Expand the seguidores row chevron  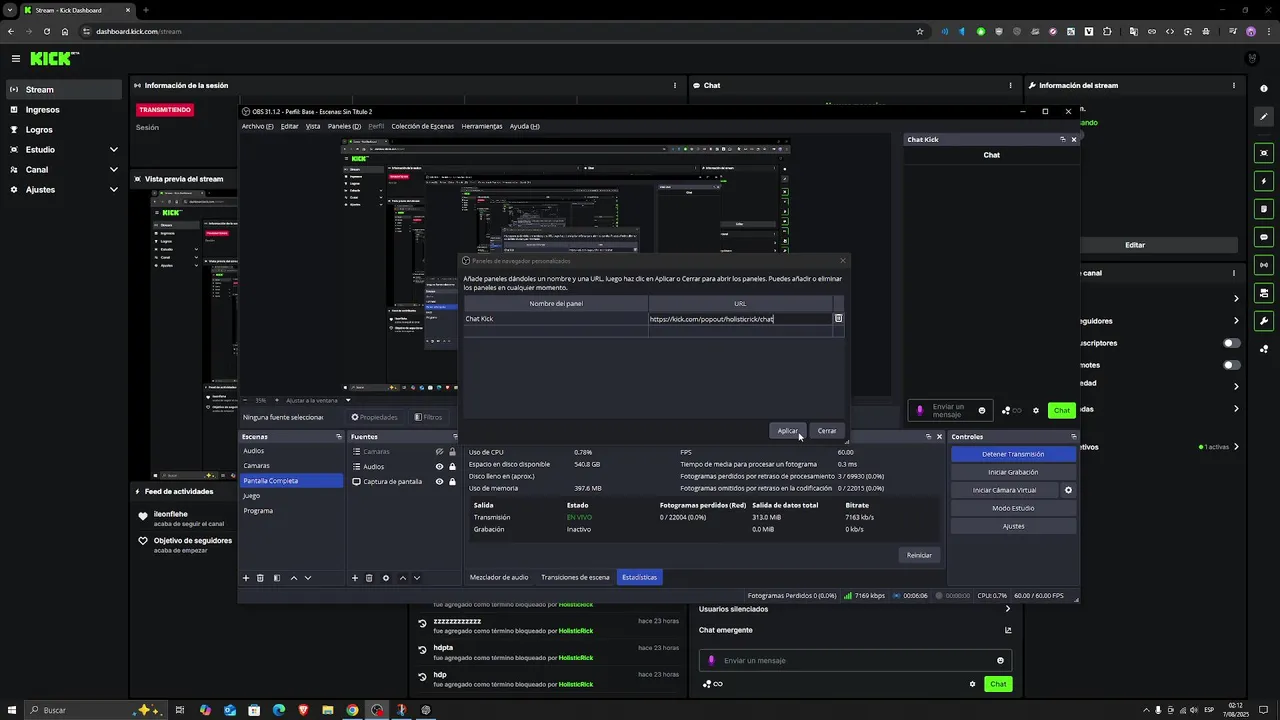pyautogui.click(x=1236, y=321)
